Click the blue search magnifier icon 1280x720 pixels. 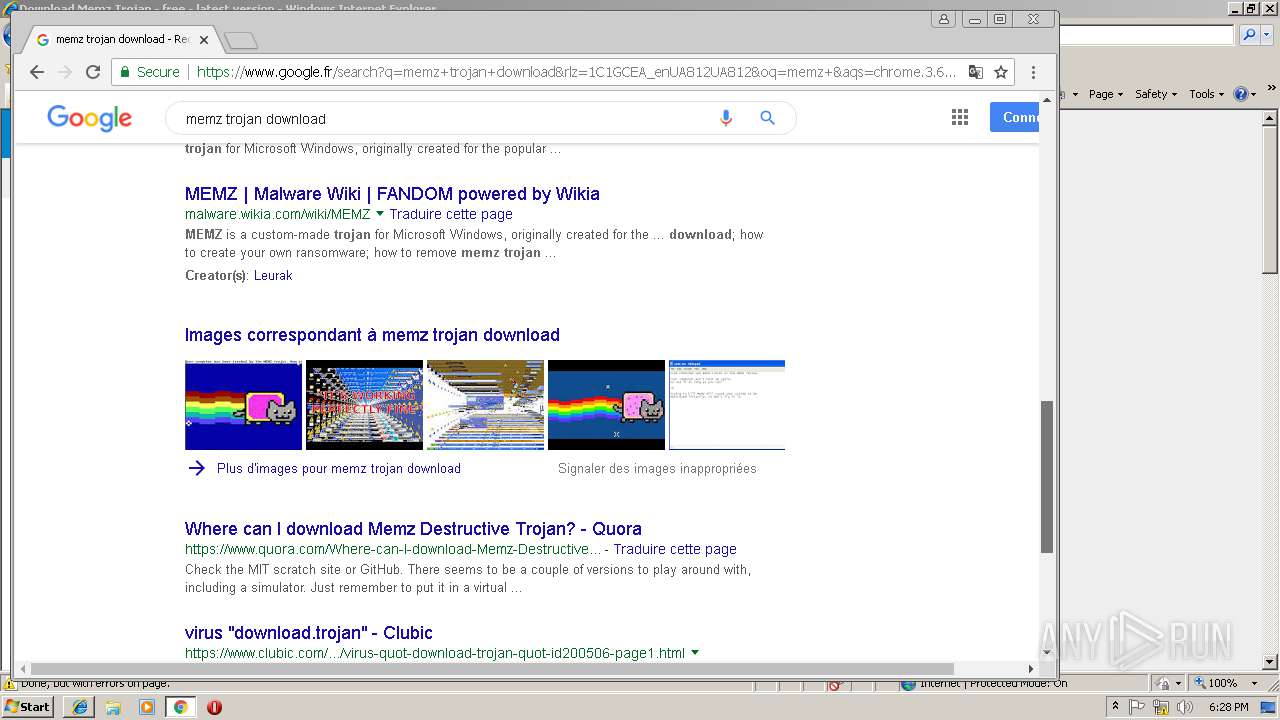(x=767, y=118)
